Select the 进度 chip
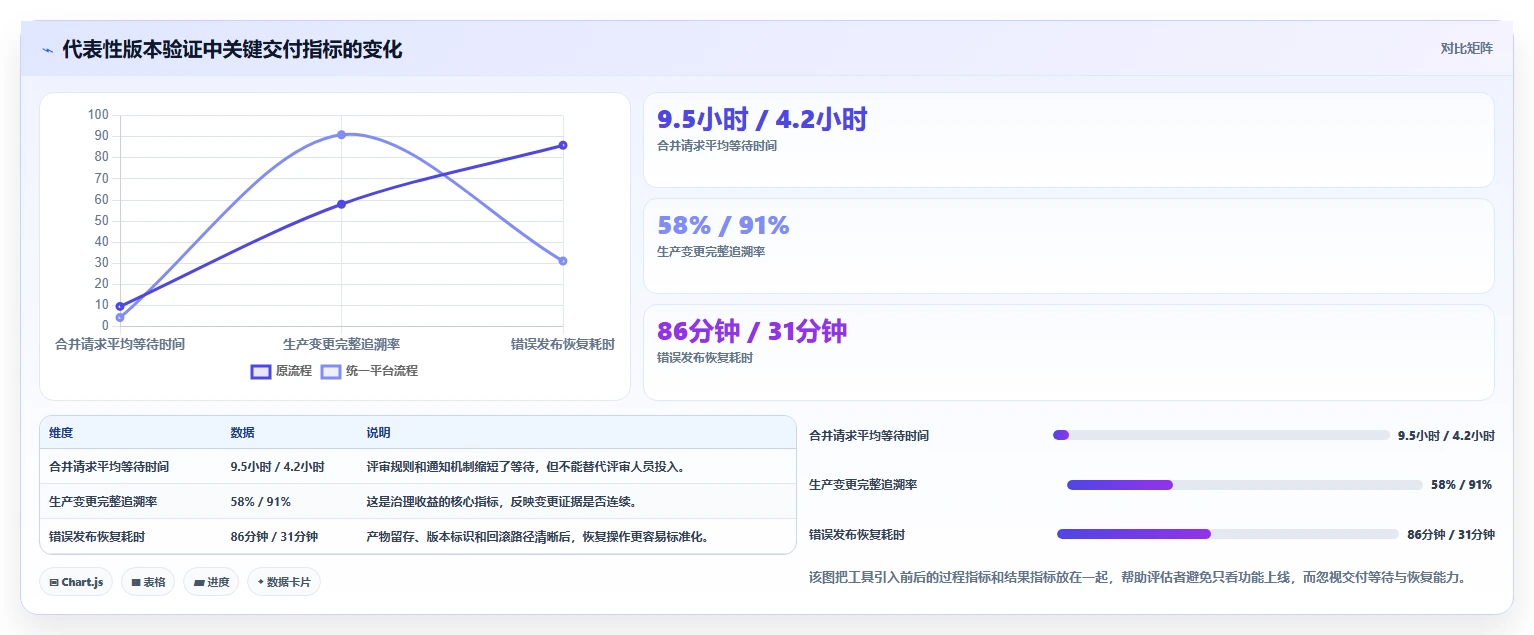 tap(211, 582)
